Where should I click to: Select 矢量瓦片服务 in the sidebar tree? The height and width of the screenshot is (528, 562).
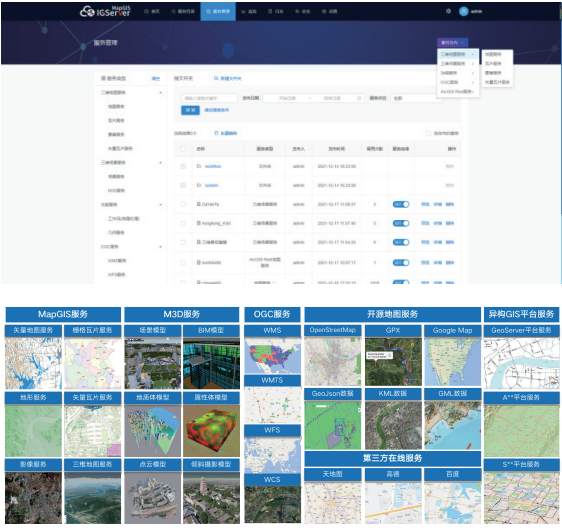tap(120, 148)
